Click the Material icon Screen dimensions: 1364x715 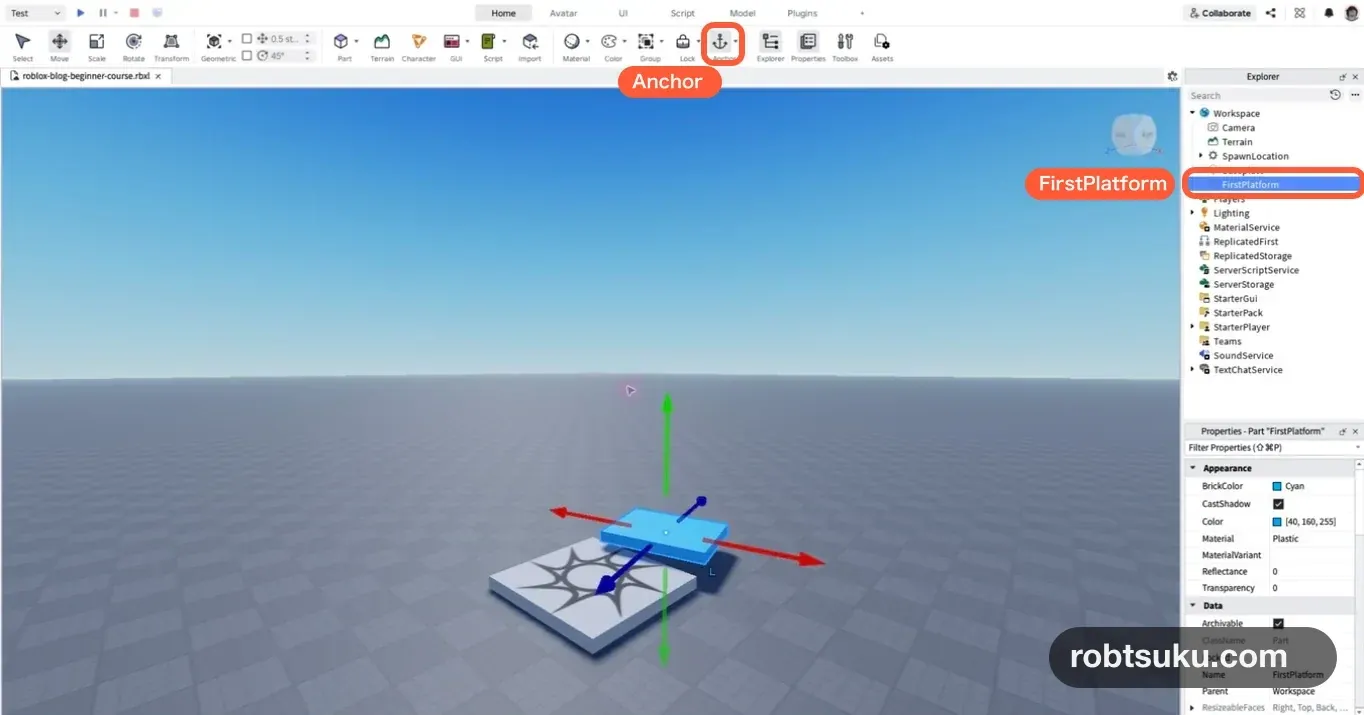(x=572, y=41)
